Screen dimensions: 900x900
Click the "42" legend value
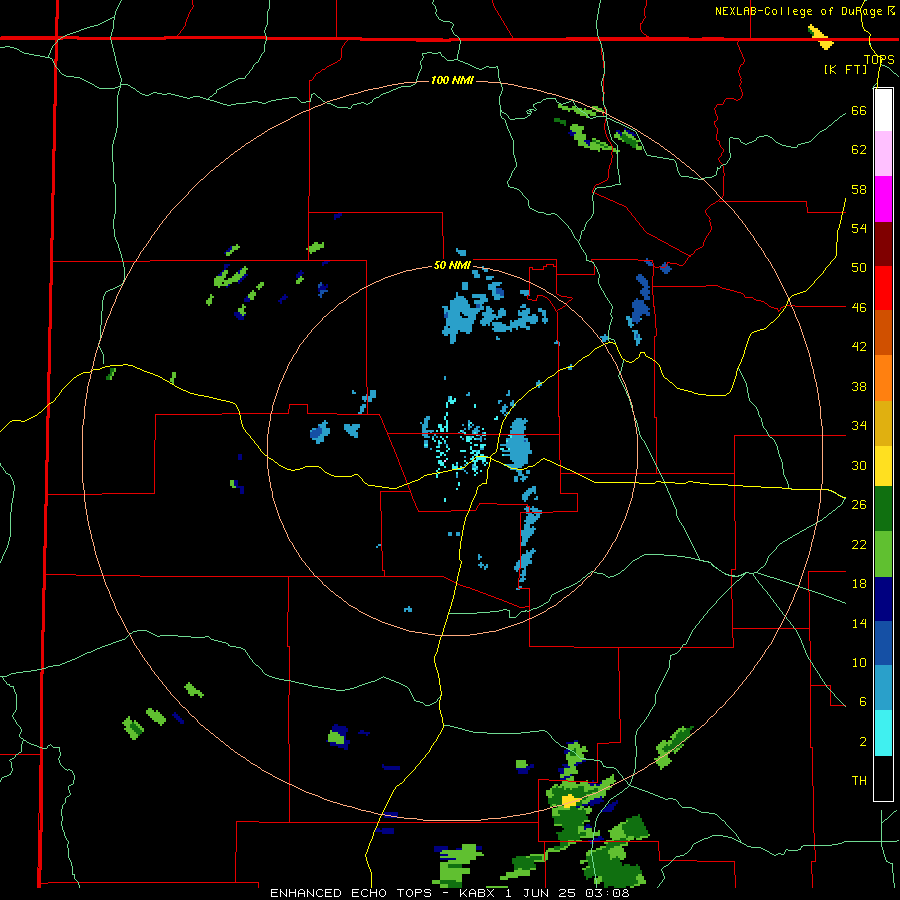coord(859,347)
